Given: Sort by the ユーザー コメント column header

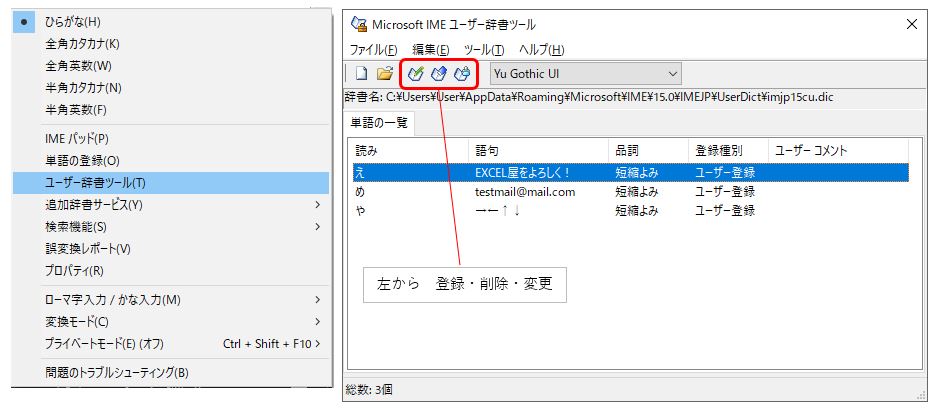Looking at the screenshot, I should coord(838,151).
